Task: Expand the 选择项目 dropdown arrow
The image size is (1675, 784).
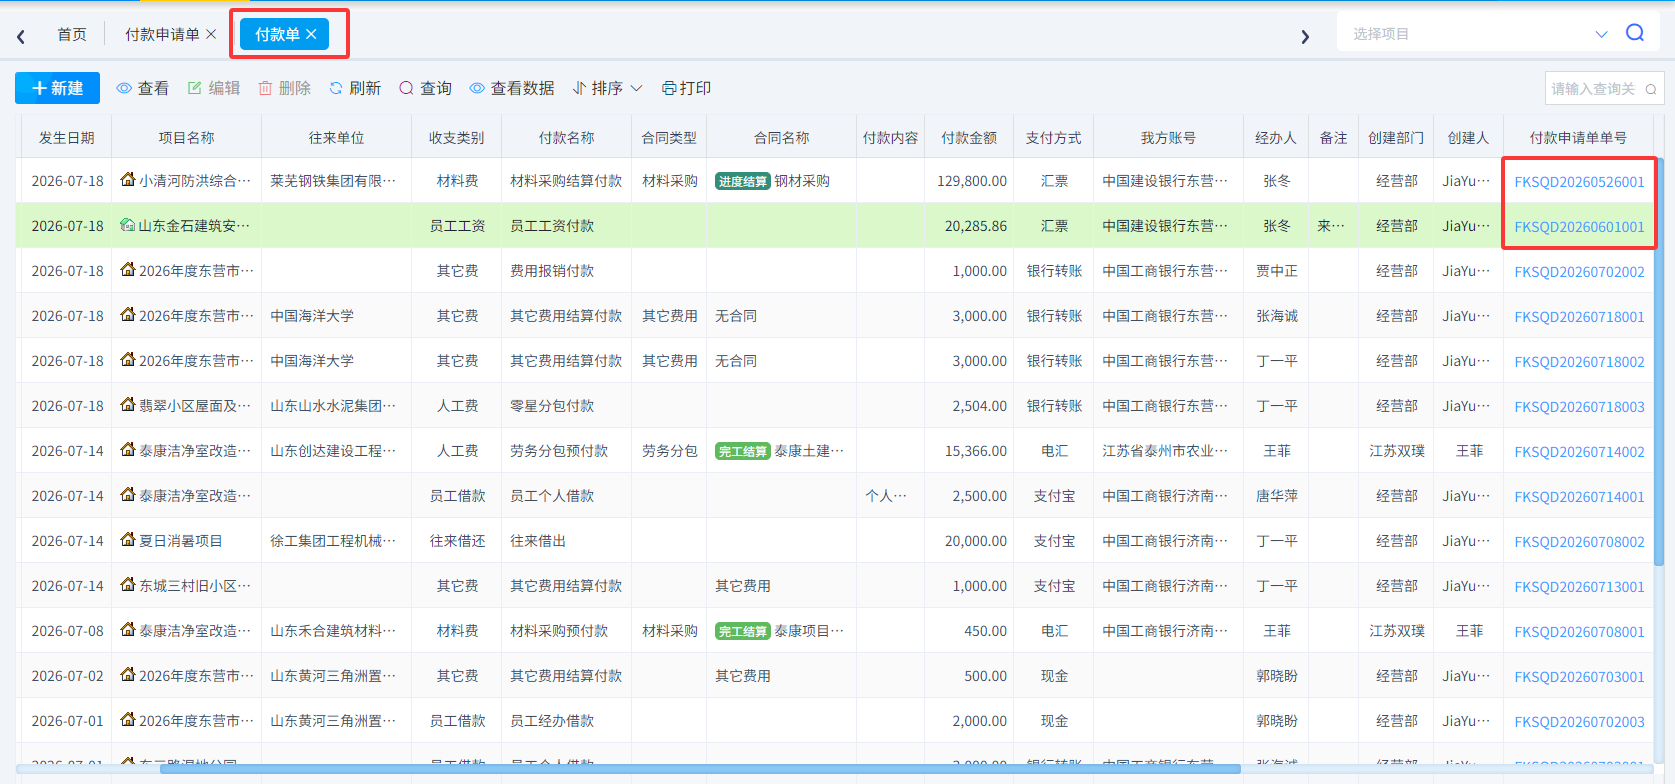Action: coord(1601,34)
